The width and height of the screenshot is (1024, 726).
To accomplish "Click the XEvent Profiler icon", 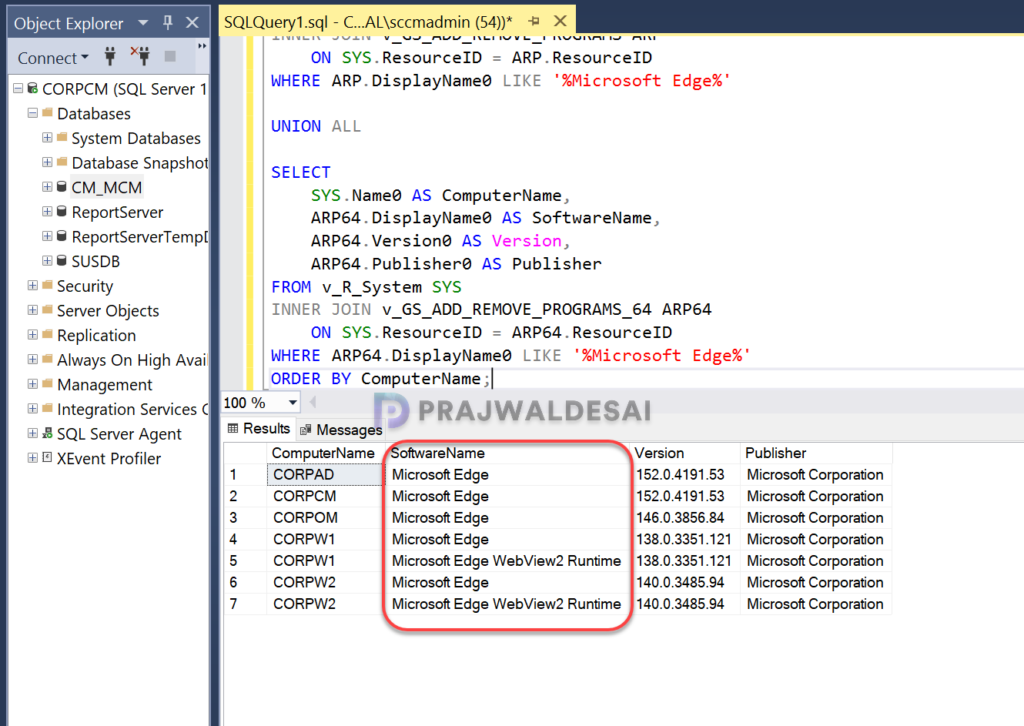I will (47, 458).
